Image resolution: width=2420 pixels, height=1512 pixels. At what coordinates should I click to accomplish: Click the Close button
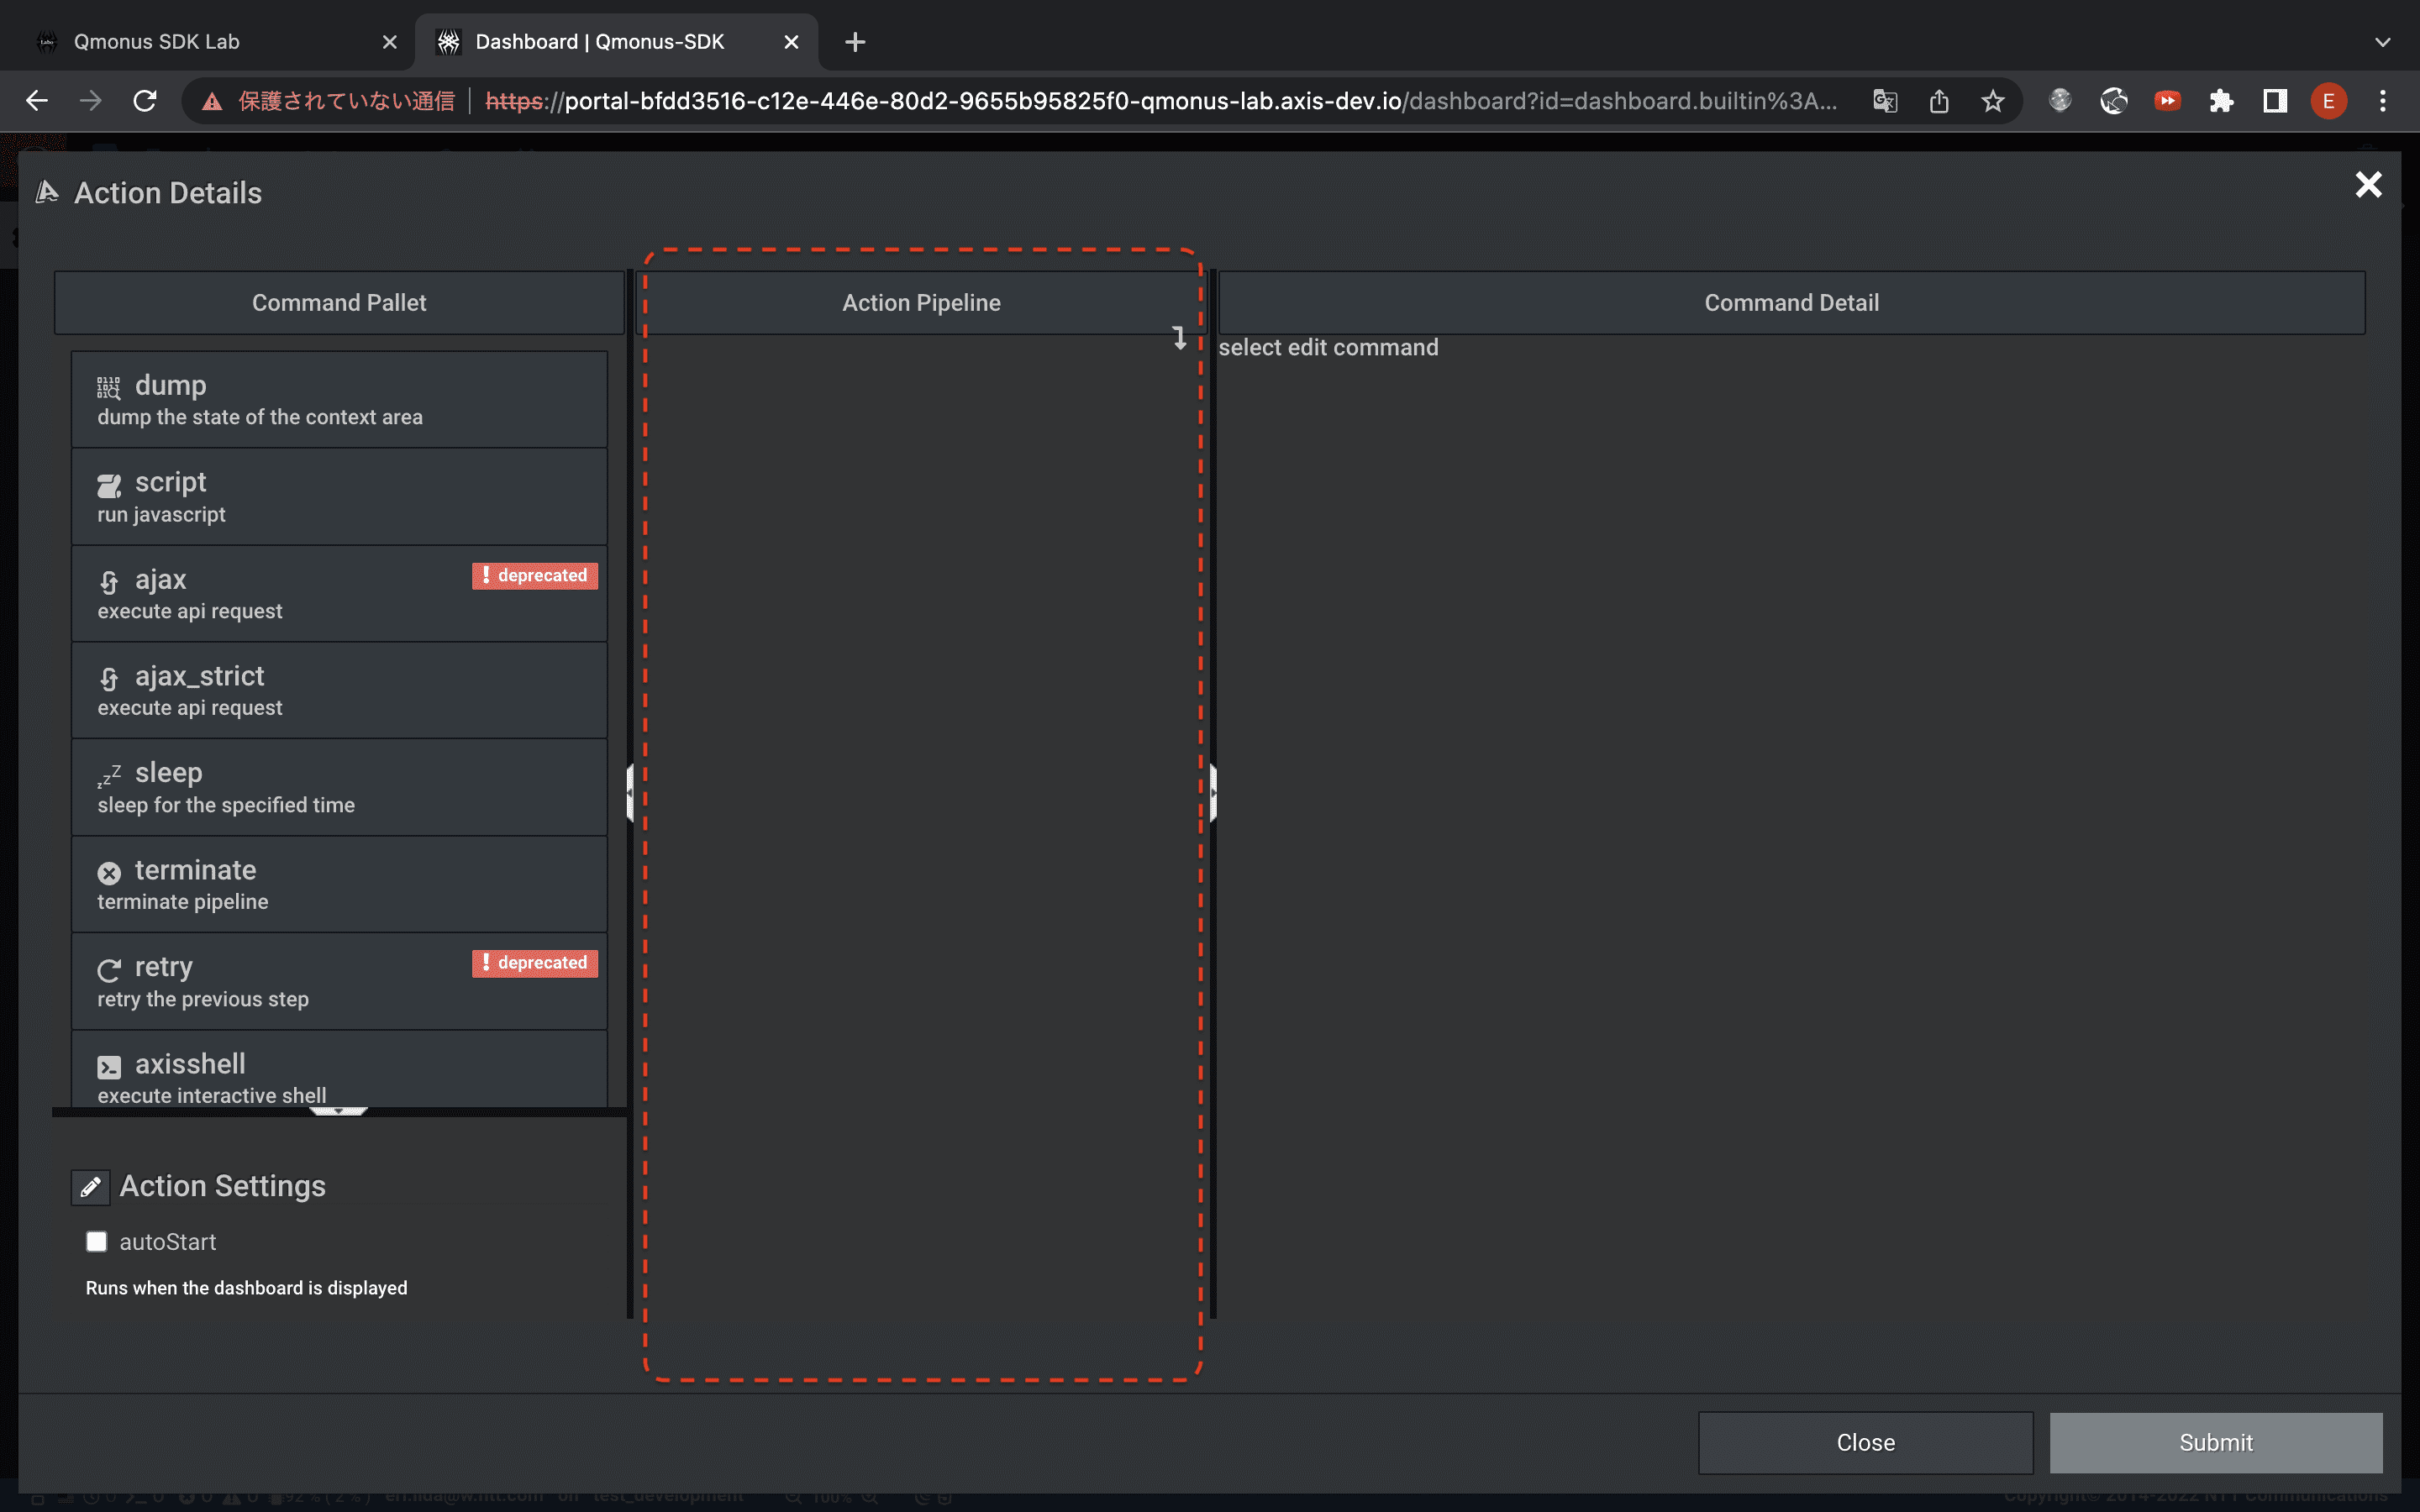(x=1865, y=1443)
